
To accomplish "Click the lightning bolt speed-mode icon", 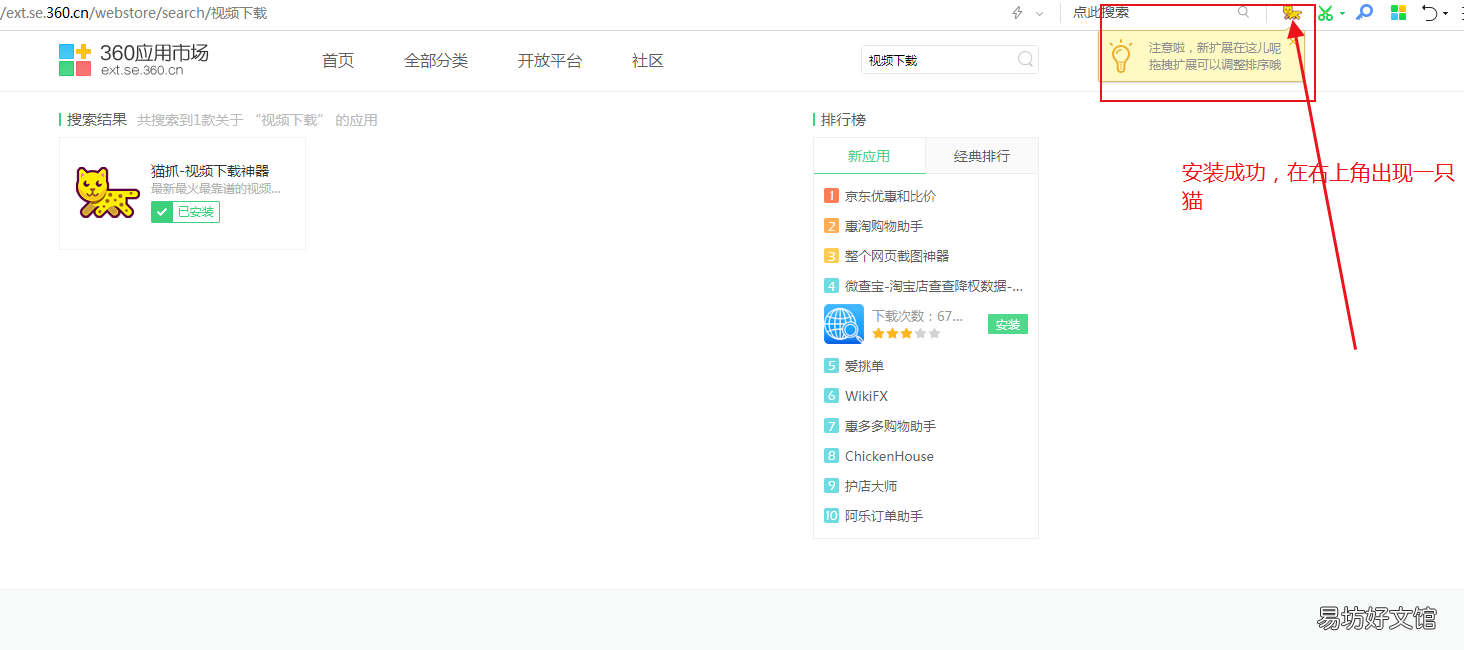I will pyautogui.click(x=1018, y=13).
